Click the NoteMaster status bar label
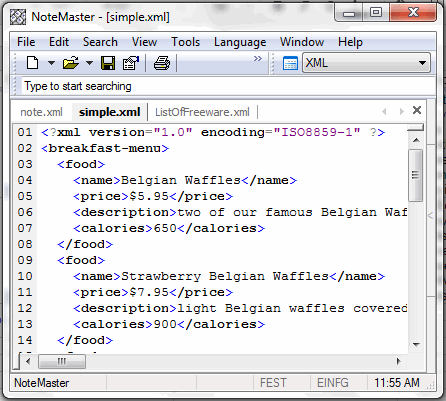Screen dimensions: 446x401 point(42,383)
